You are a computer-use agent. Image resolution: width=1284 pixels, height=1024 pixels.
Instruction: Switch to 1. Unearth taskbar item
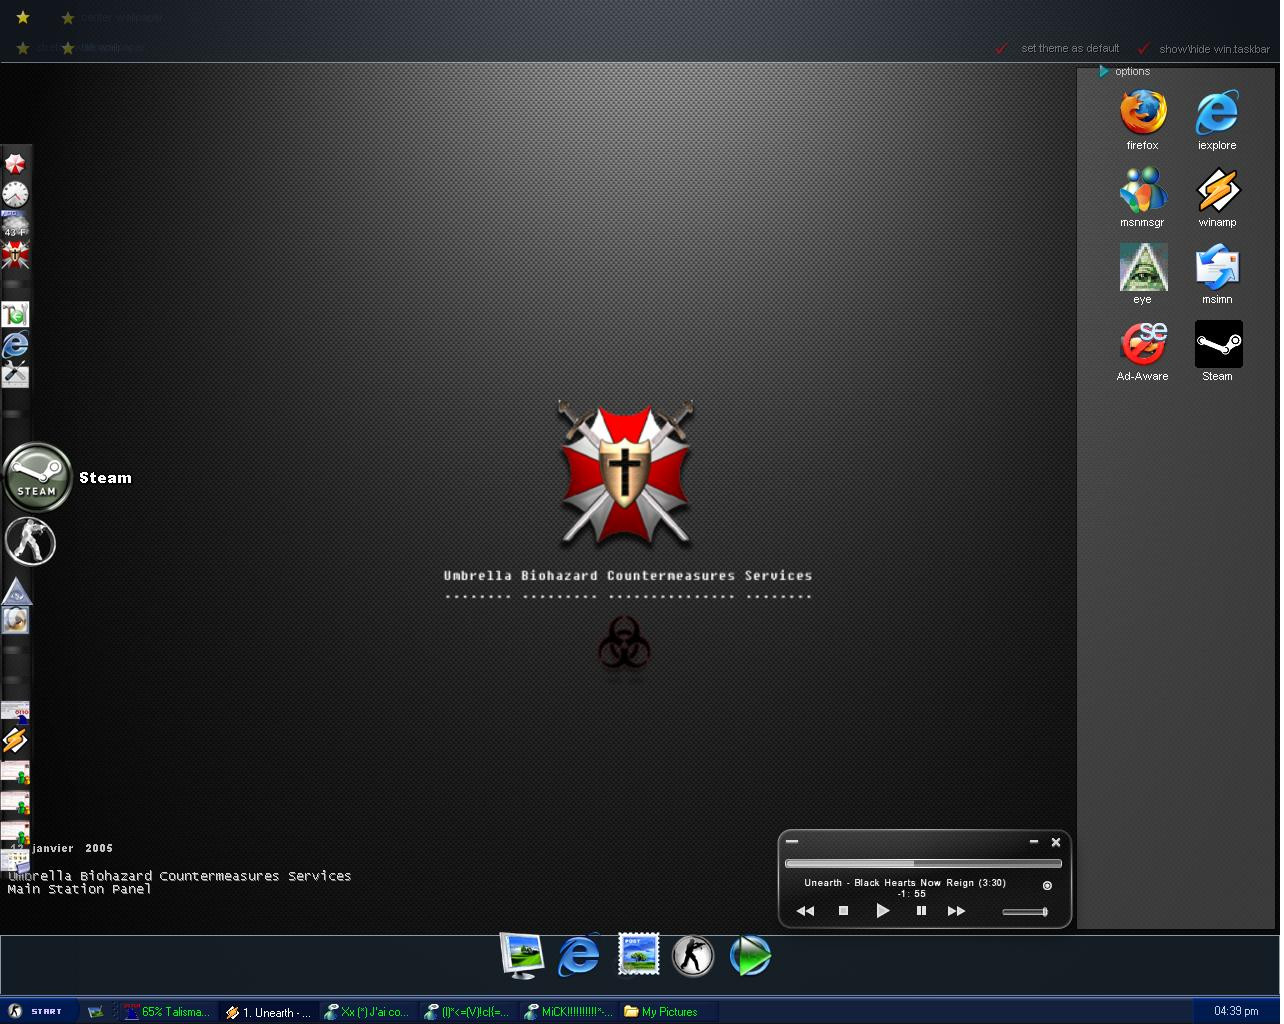coord(269,1012)
